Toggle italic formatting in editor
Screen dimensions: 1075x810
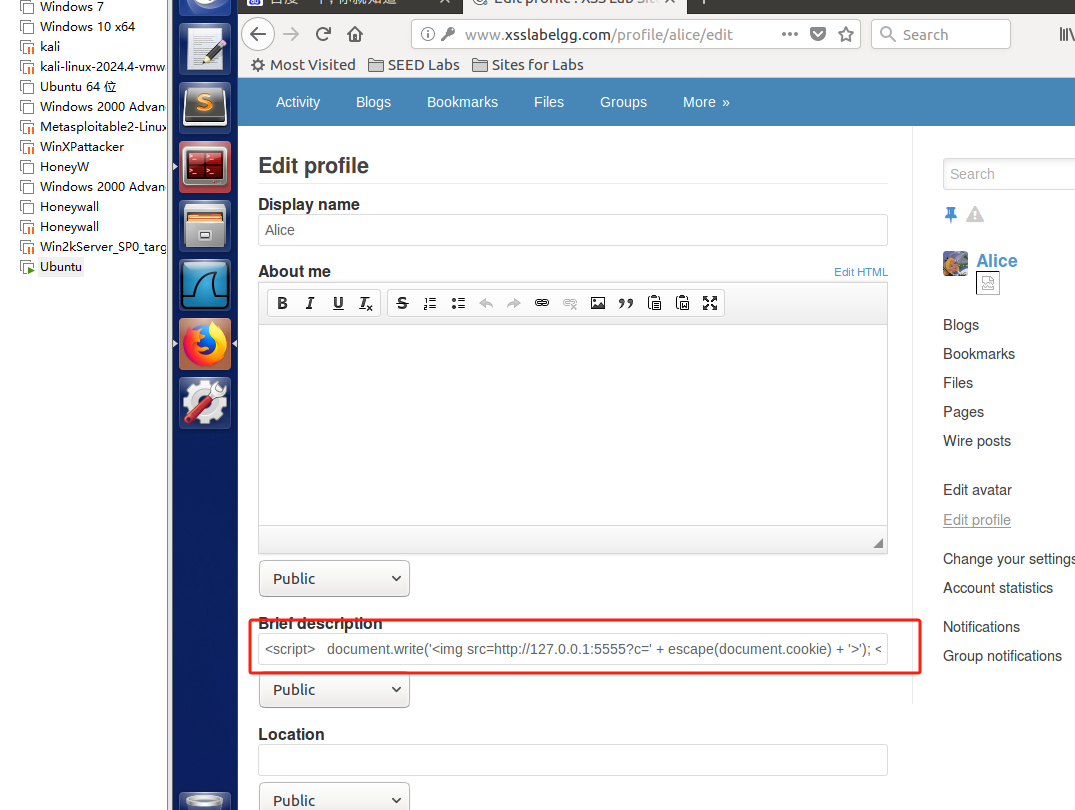[310, 303]
